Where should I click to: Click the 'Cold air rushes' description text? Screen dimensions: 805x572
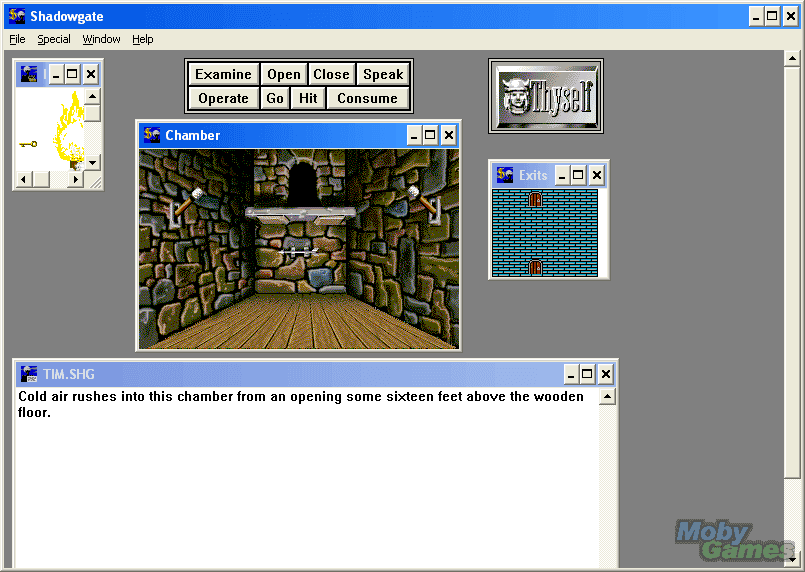pyautogui.click(x=301, y=404)
